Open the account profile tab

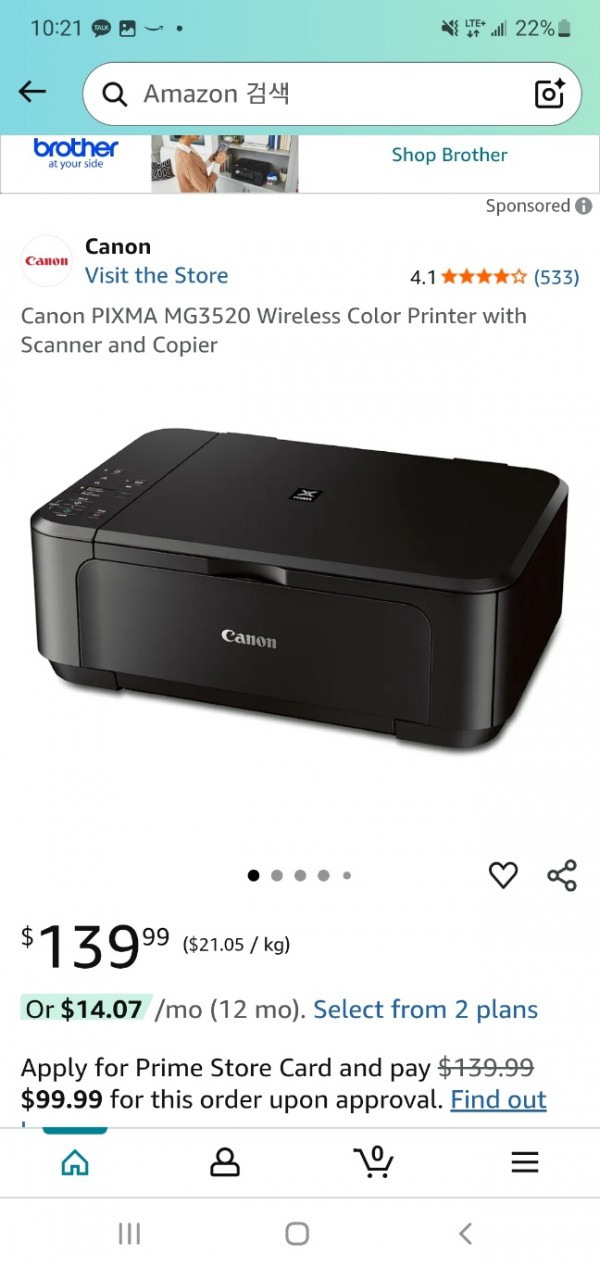tap(225, 1162)
